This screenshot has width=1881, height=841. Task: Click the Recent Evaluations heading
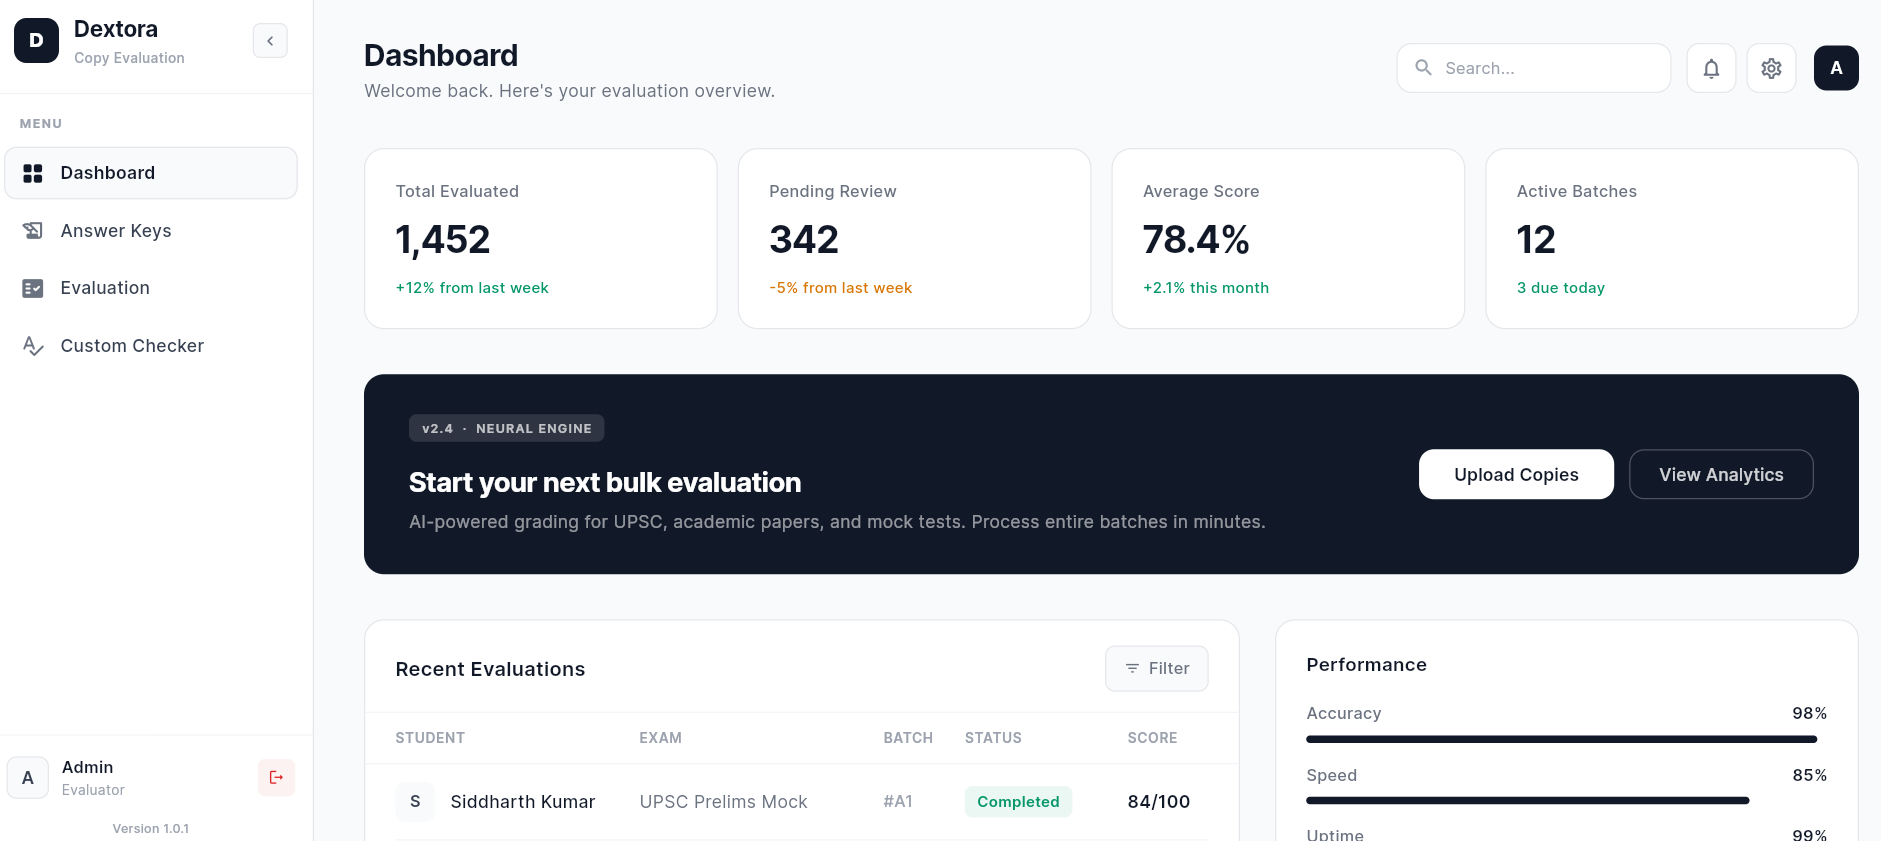pyautogui.click(x=490, y=669)
